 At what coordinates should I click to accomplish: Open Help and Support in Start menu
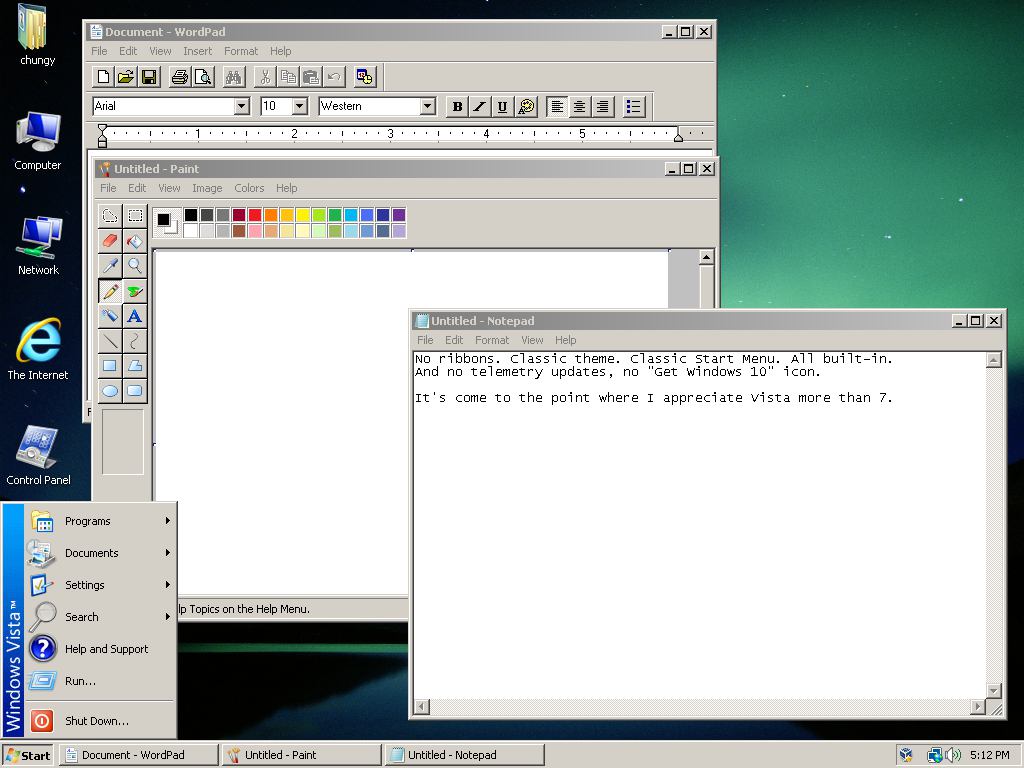(x=101, y=649)
